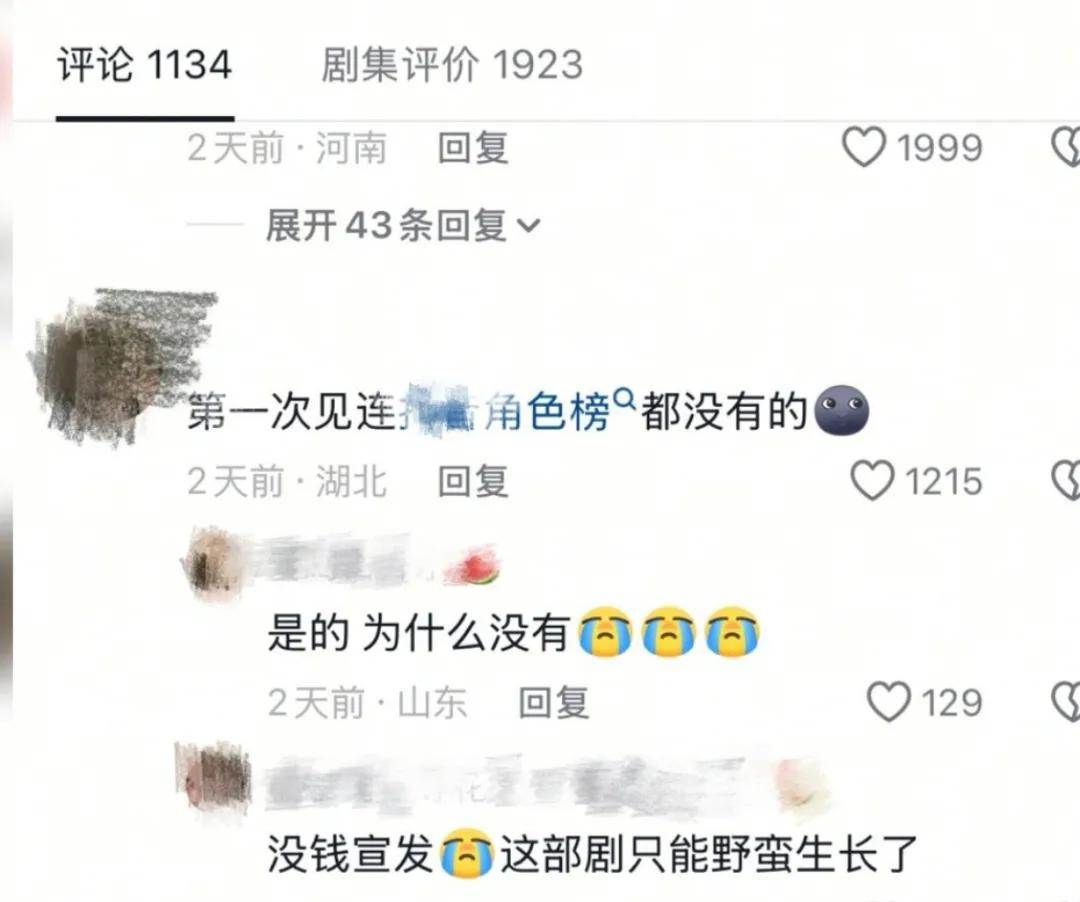Switch to the 评论 1134 tab

point(144,65)
